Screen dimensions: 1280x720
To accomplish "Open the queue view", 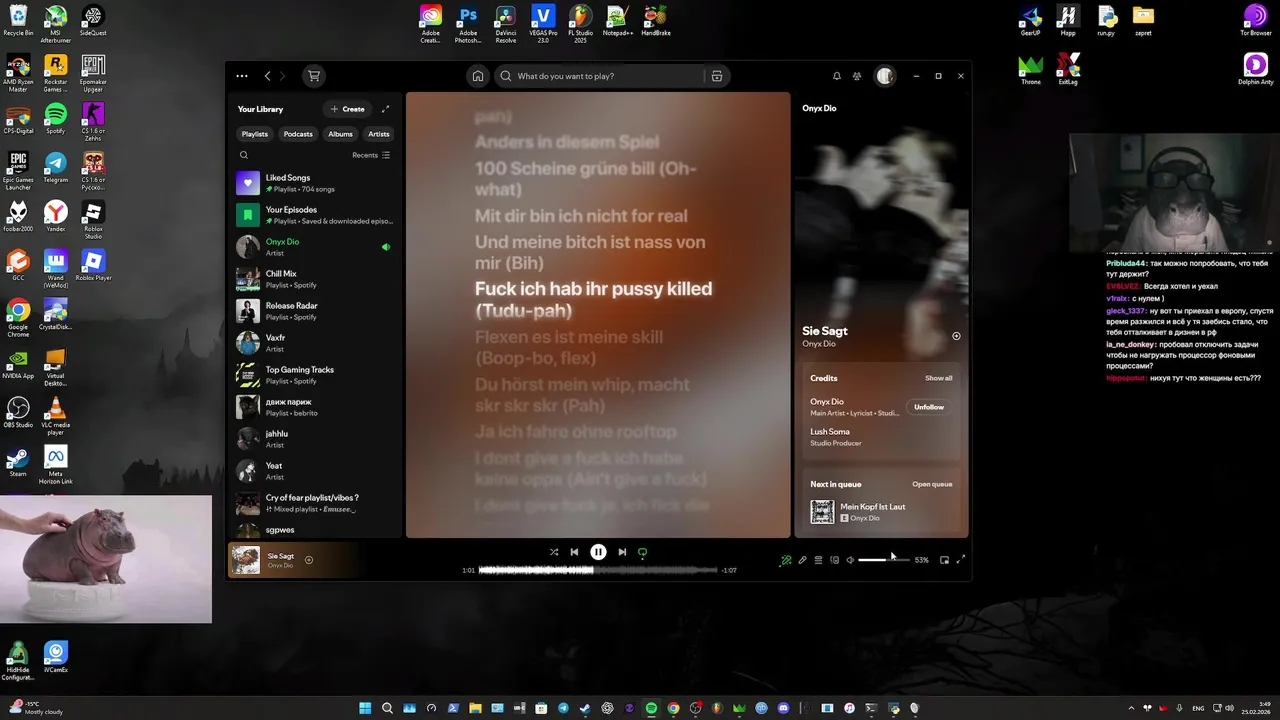I will [x=818, y=560].
